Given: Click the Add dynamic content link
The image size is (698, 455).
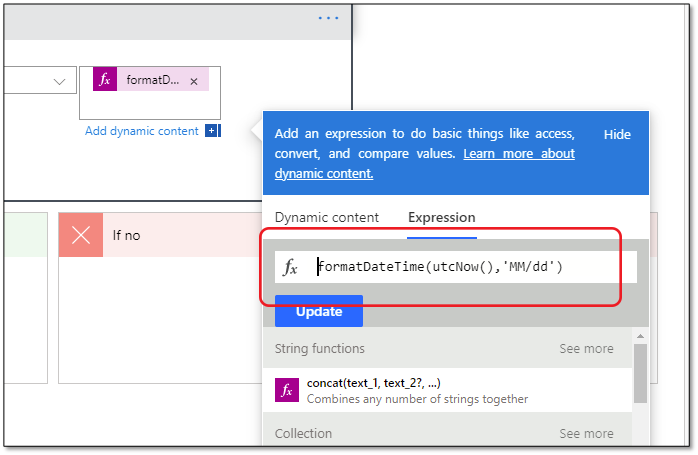Looking at the screenshot, I should [x=142, y=131].
